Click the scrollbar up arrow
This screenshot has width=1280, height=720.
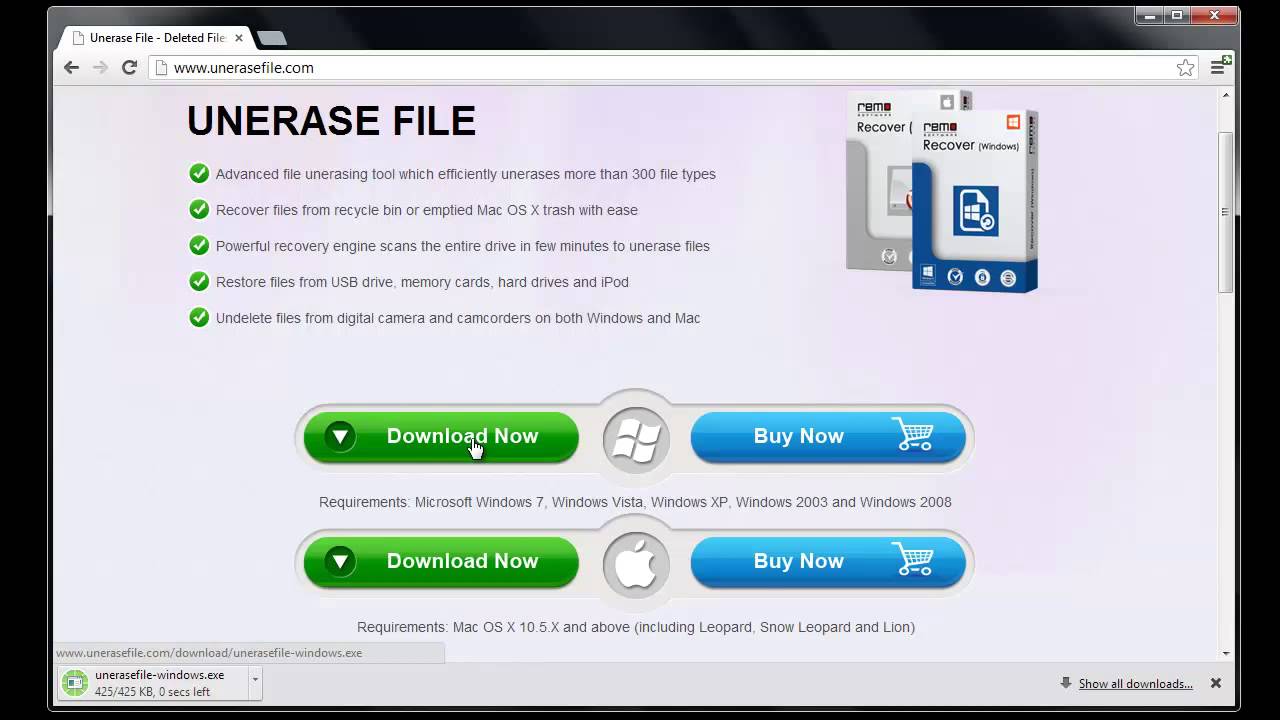1226,94
